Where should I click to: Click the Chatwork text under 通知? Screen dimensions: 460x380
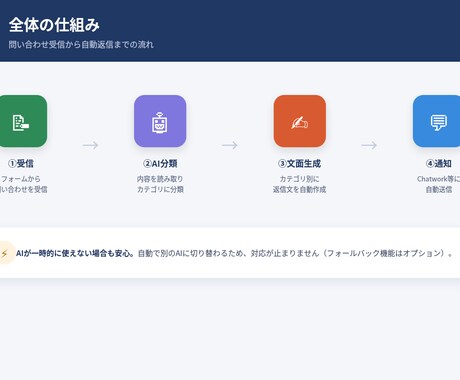coord(432,179)
